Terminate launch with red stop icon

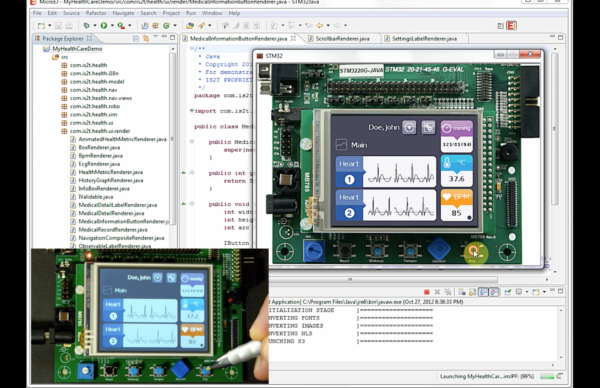(x=427, y=292)
